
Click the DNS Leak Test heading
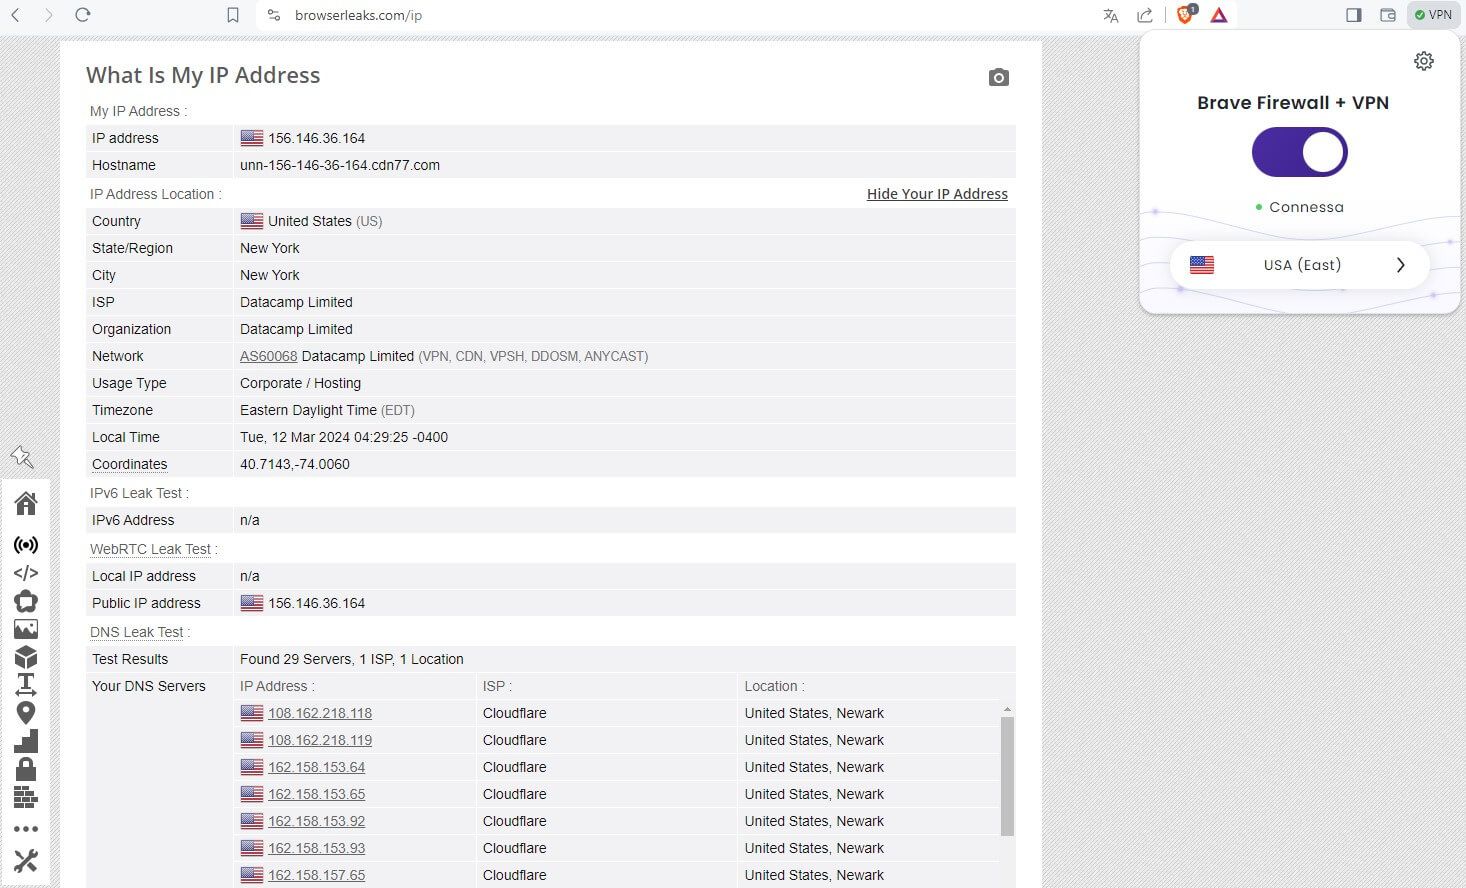(x=137, y=632)
